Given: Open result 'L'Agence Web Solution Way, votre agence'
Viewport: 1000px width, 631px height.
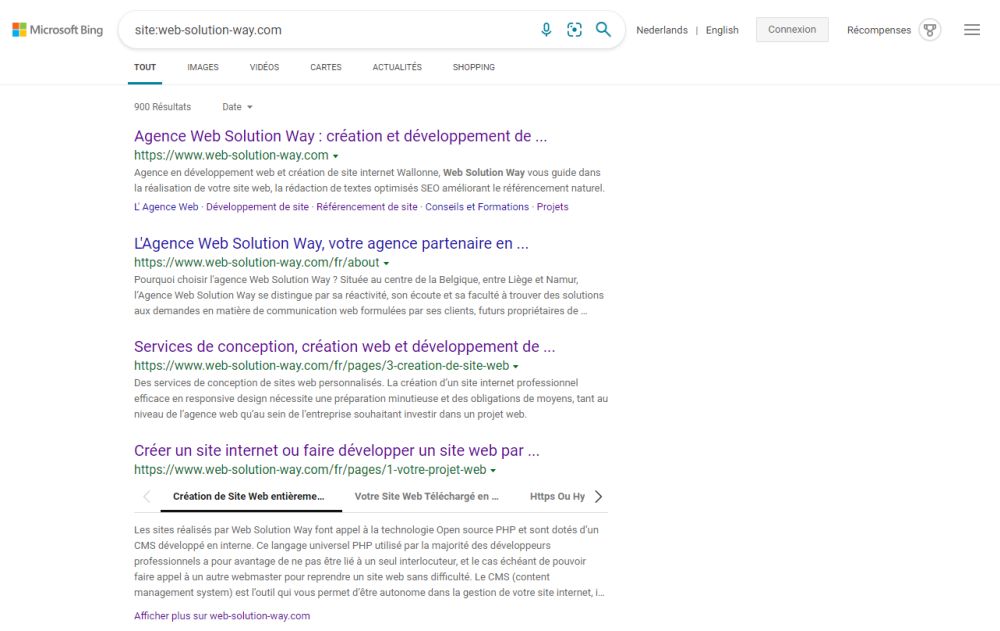Looking at the screenshot, I should pyautogui.click(x=331, y=243).
